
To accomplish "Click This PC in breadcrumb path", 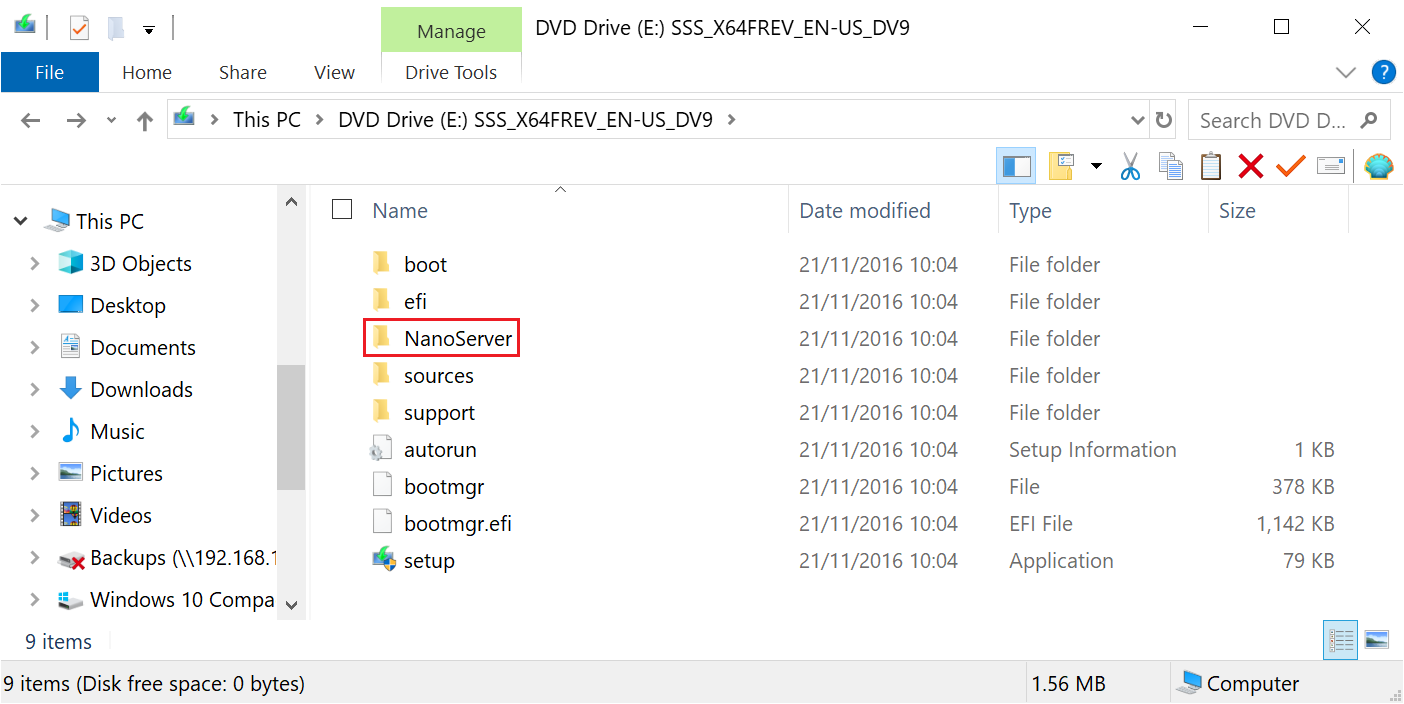I will [266, 120].
